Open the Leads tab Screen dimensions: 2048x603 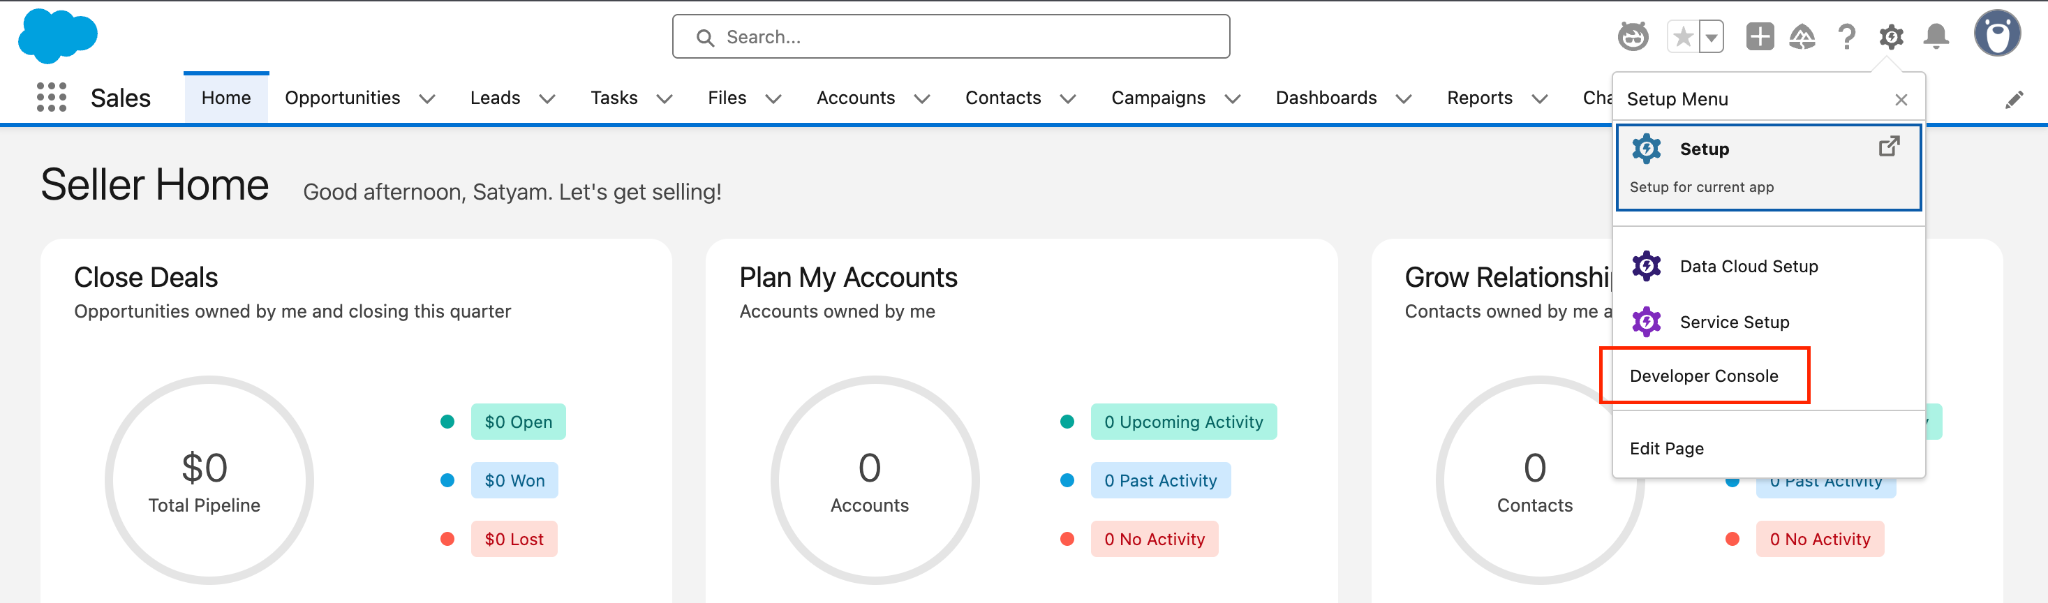(x=495, y=98)
